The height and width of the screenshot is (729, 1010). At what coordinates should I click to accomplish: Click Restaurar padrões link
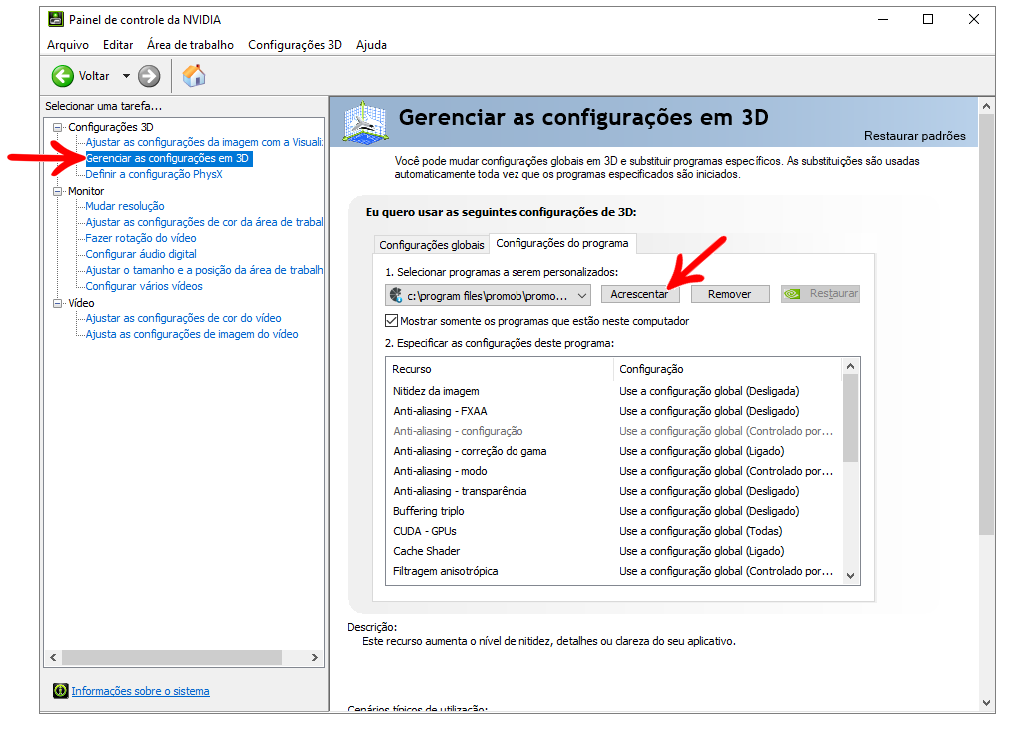915,136
